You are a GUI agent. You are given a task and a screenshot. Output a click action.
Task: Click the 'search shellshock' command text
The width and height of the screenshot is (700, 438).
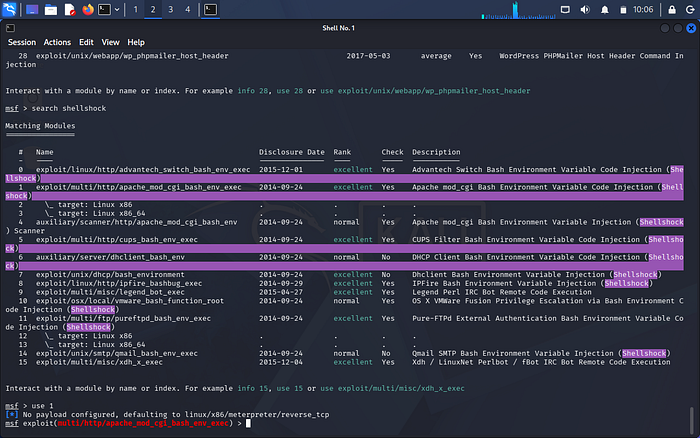point(69,108)
